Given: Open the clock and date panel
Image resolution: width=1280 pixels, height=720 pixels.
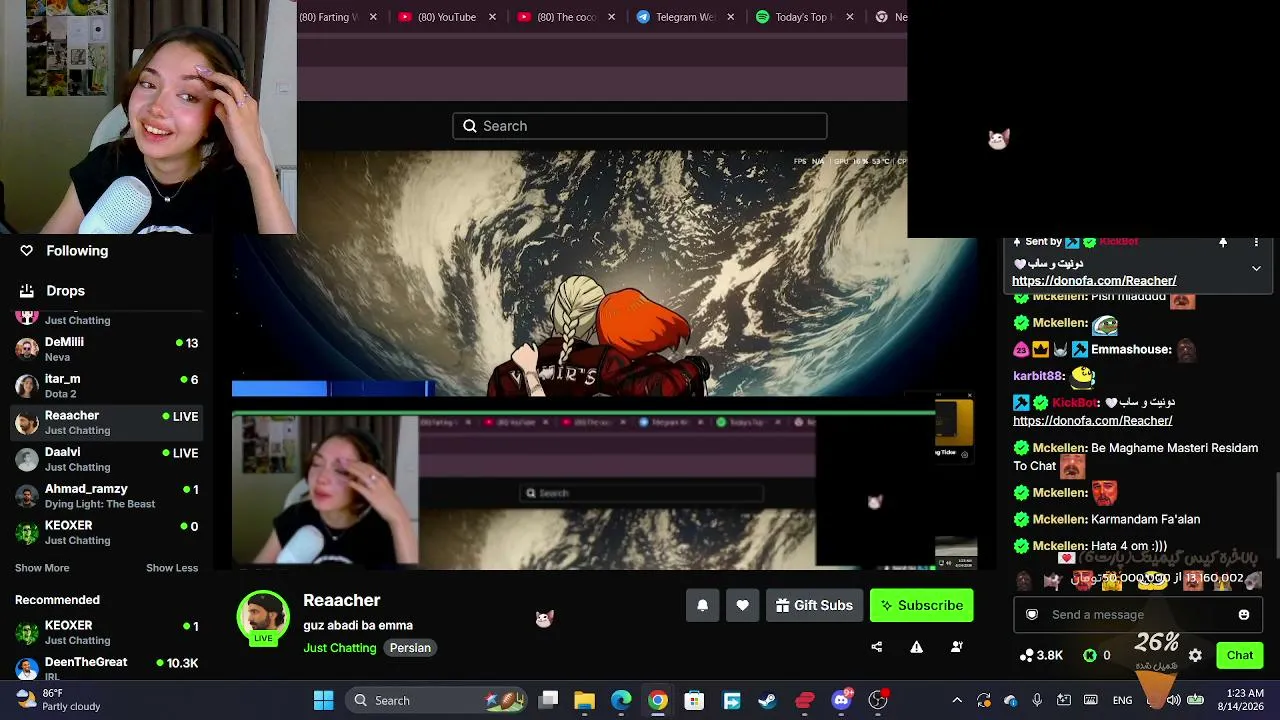Looking at the screenshot, I should pyautogui.click(x=1242, y=700).
